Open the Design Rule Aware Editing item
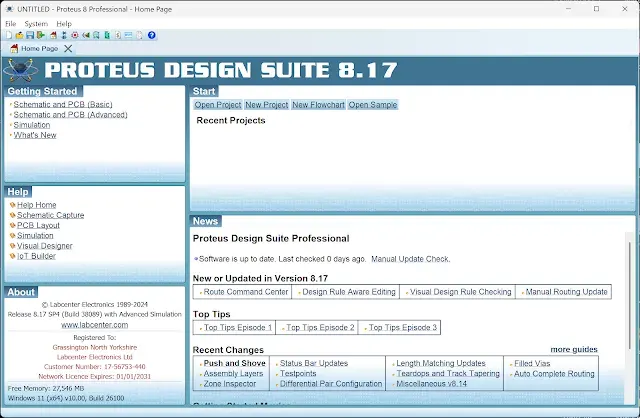 (x=349, y=292)
